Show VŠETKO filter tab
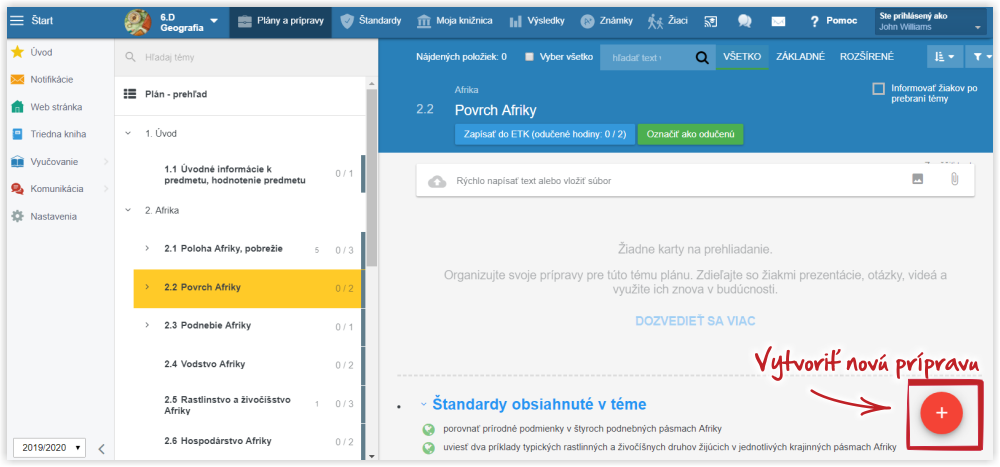Screen dimensions: 1000x467 (x=742, y=57)
